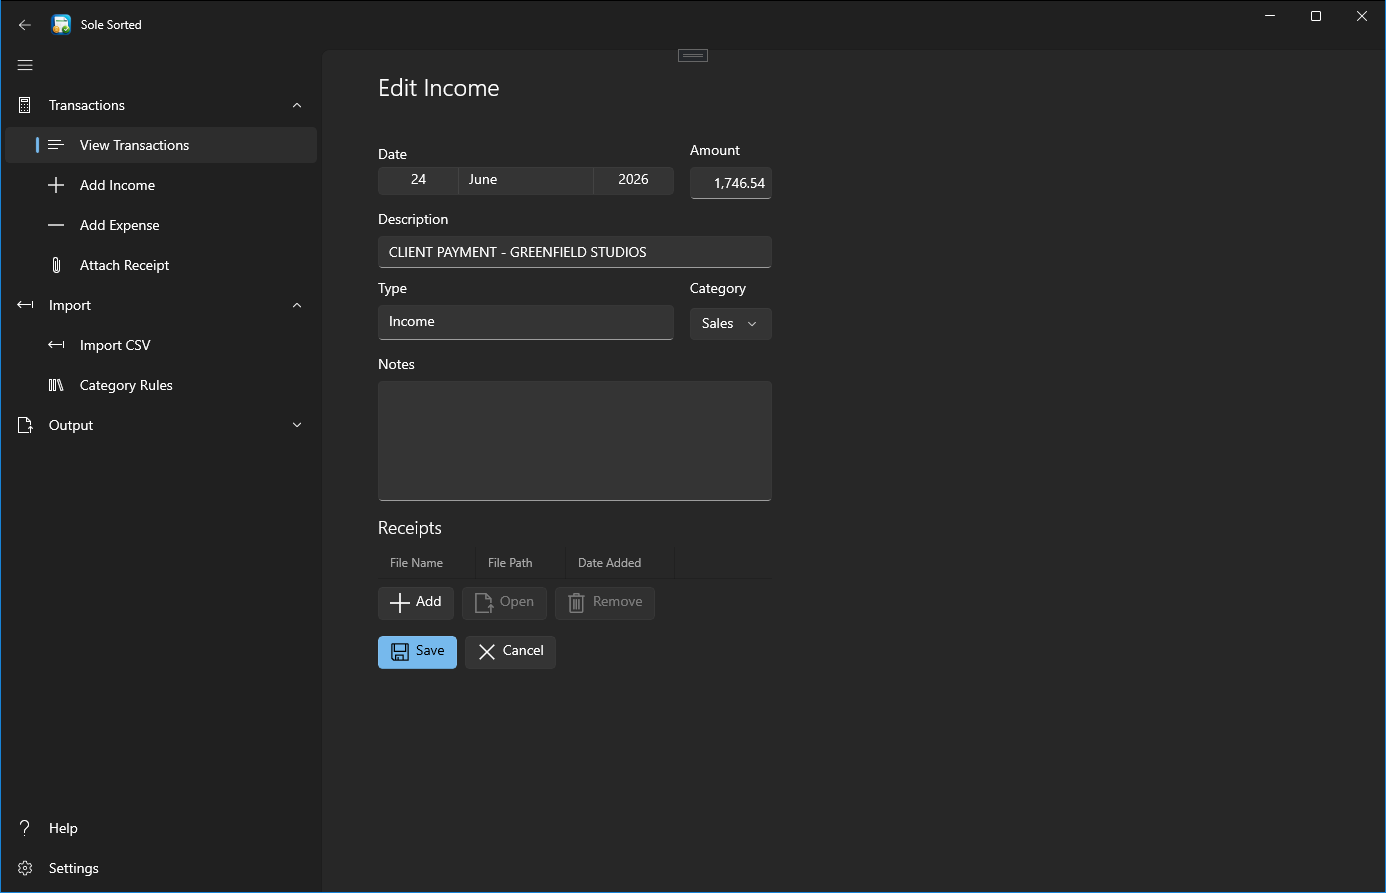
Task: Click the Type field showing Income
Action: point(525,322)
